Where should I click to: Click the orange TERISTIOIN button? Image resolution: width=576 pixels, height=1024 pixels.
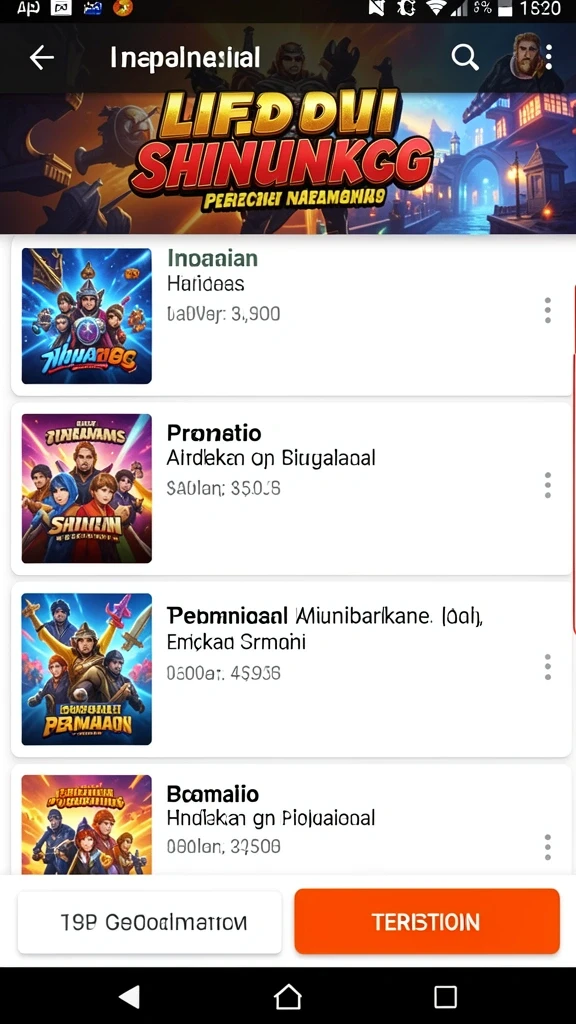point(426,921)
